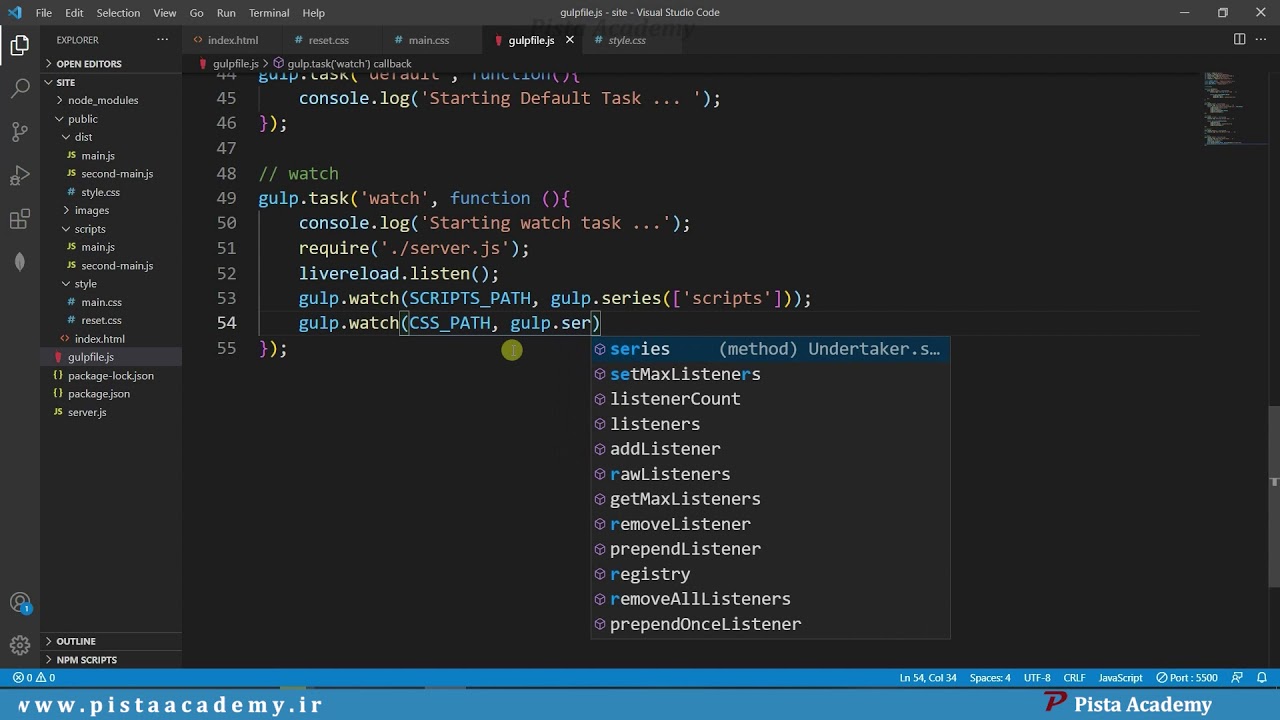Collapse the public folder
This screenshot has height=720, width=1280.
click(111, 119)
